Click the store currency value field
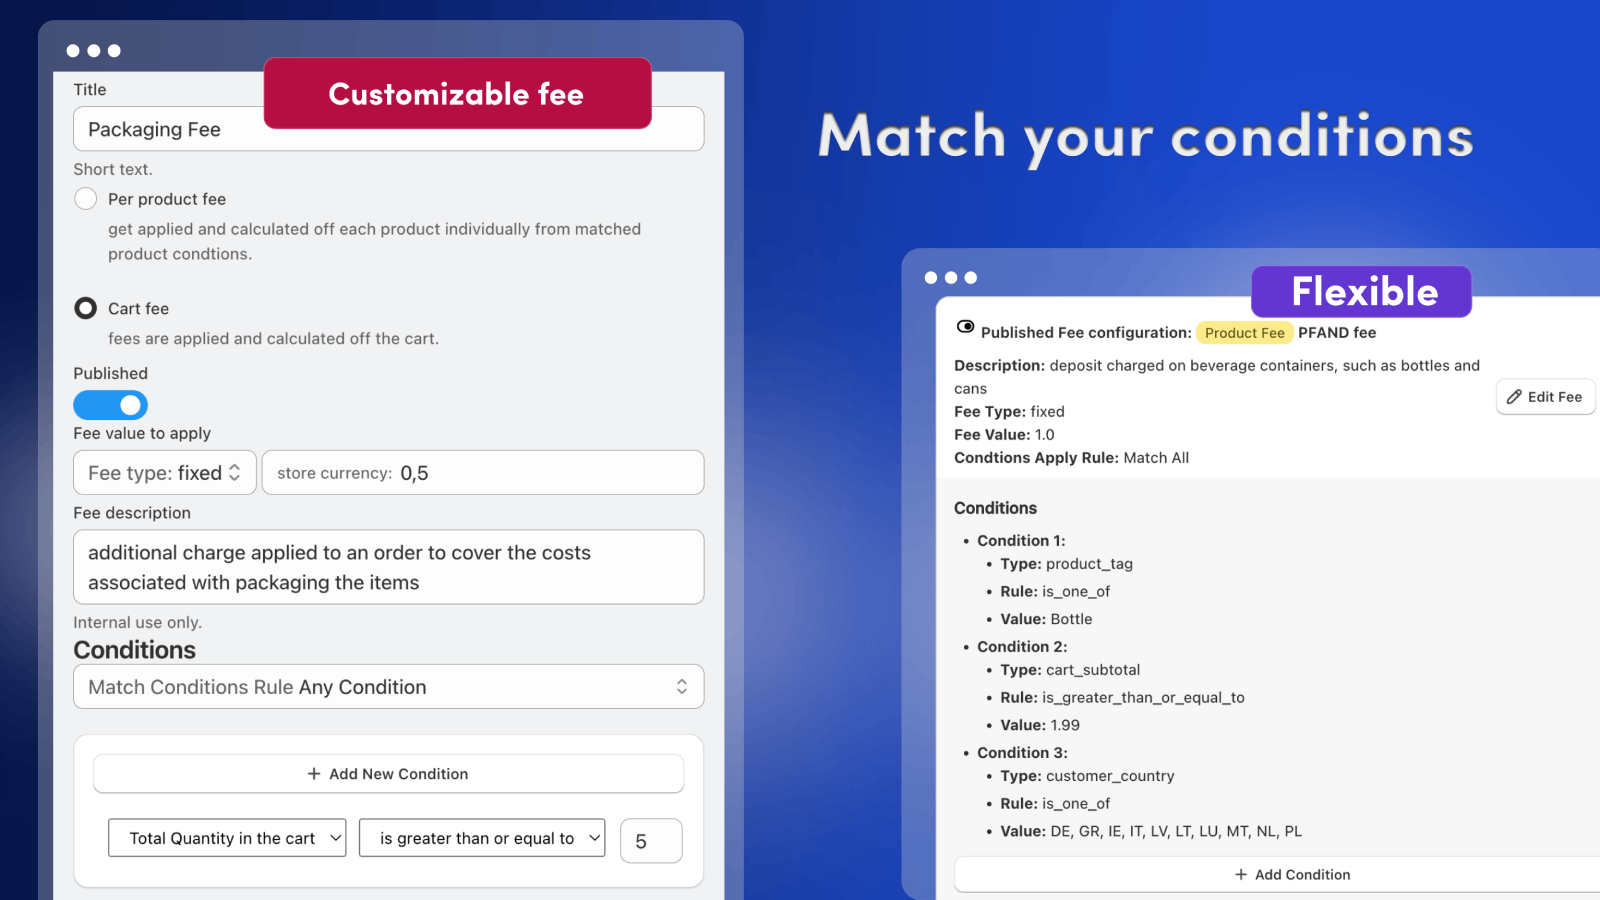The height and width of the screenshot is (900, 1600). 483,473
